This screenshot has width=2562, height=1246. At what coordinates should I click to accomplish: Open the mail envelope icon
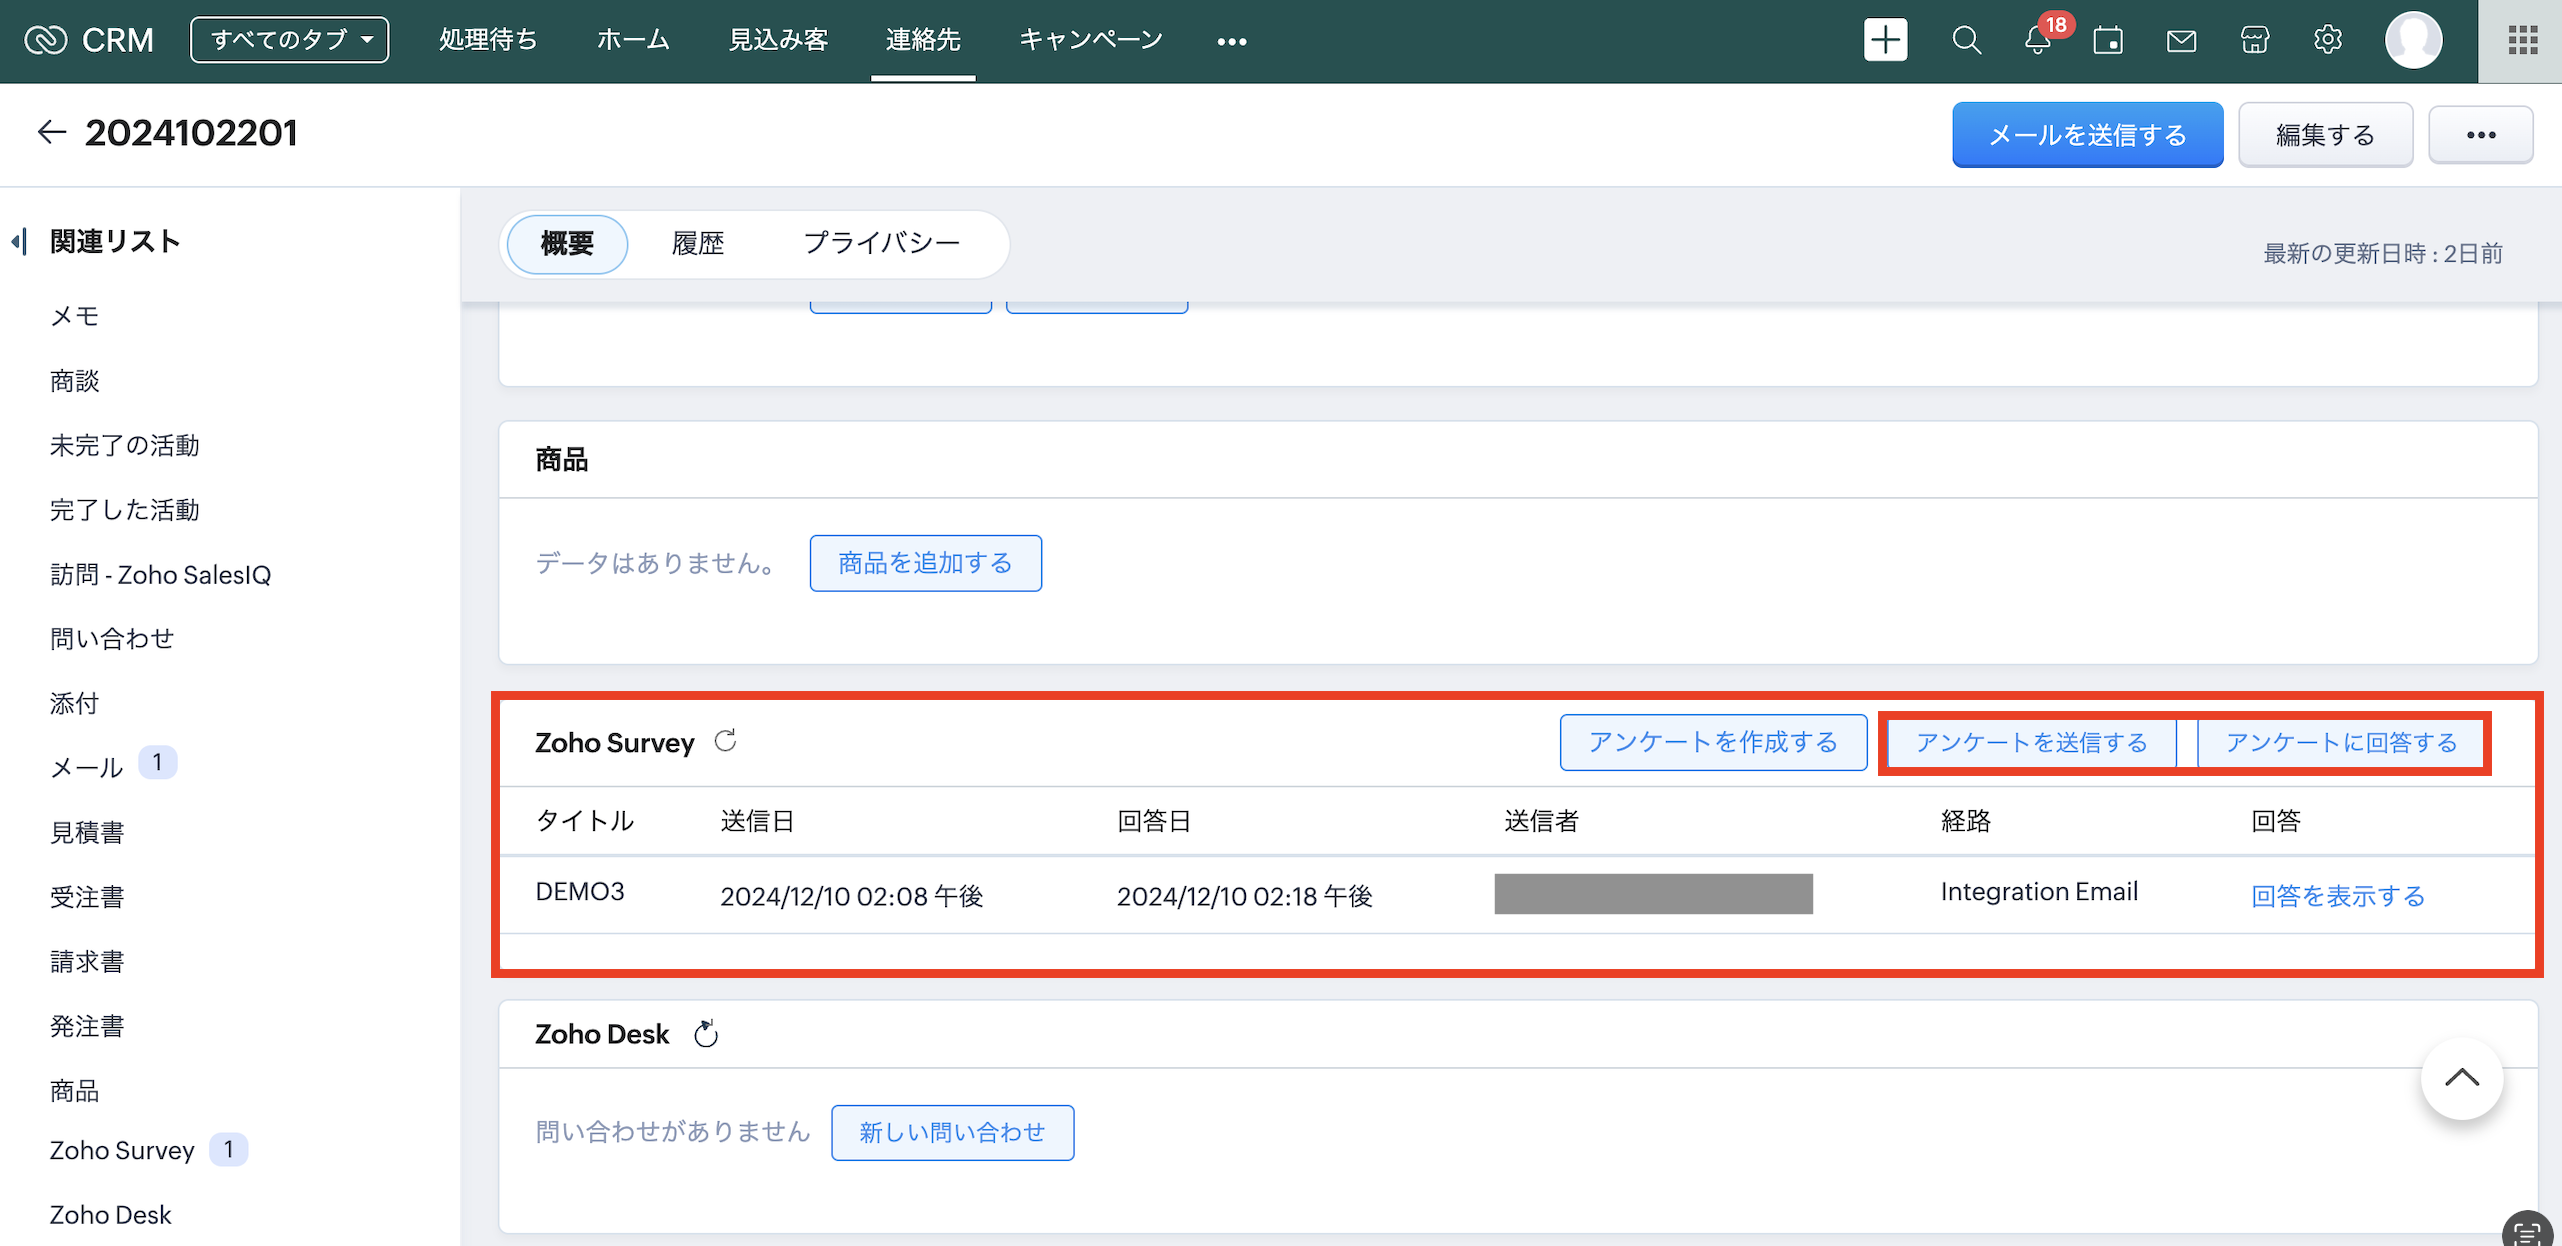[x=2181, y=40]
